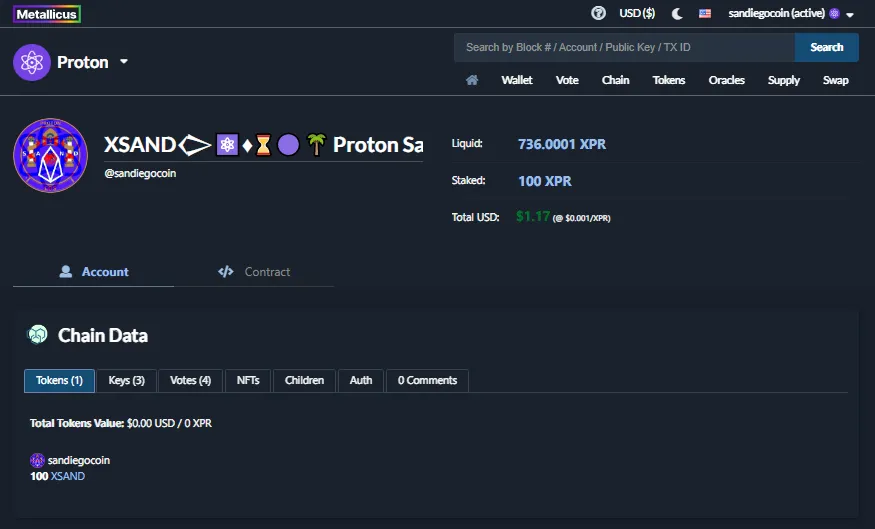Open the Swap menu
Image resolution: width=875 pixels, height=529 pixels.
tap(835, 80)
